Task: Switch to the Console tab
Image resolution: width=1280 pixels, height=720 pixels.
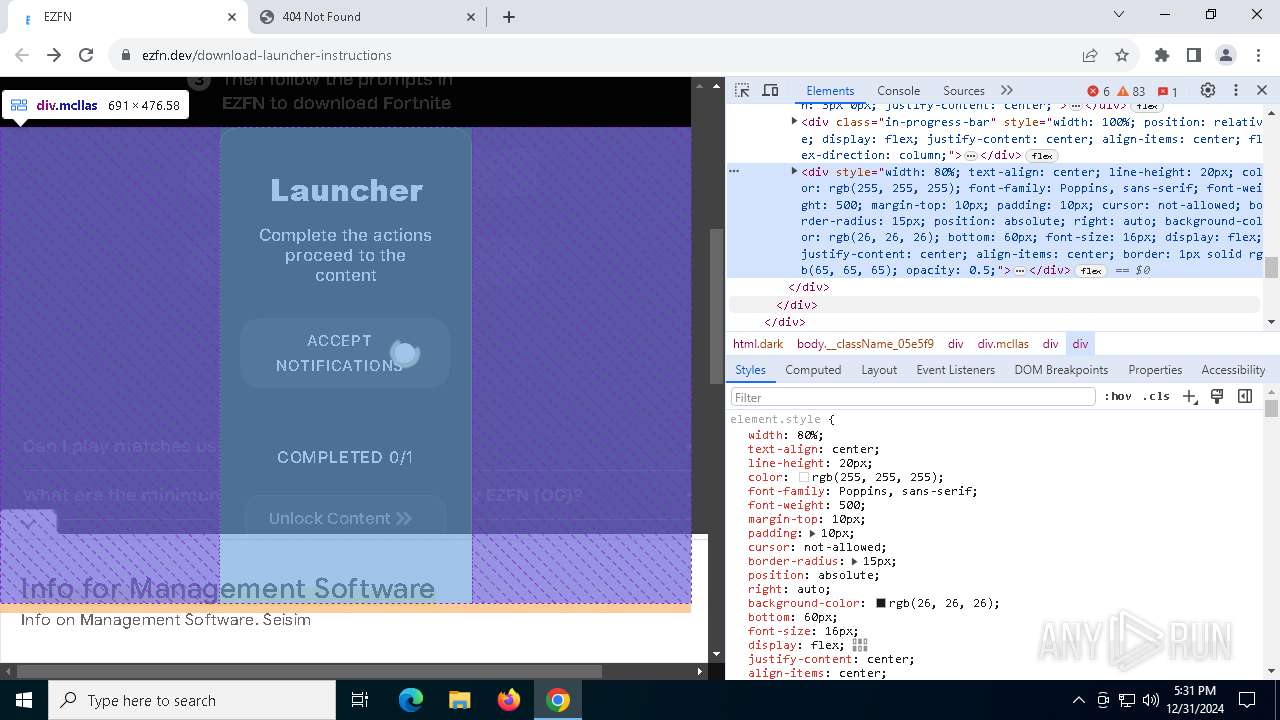Action: tap(898, 90)
